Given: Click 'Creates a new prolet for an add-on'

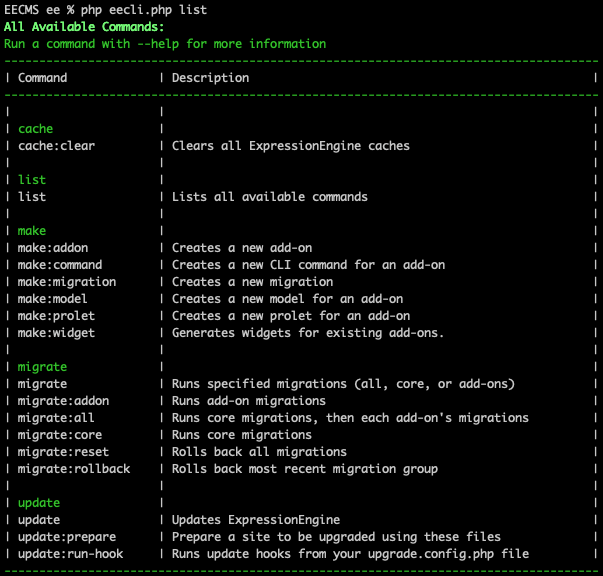Looking at the screenshot, I should pos(291,316).
